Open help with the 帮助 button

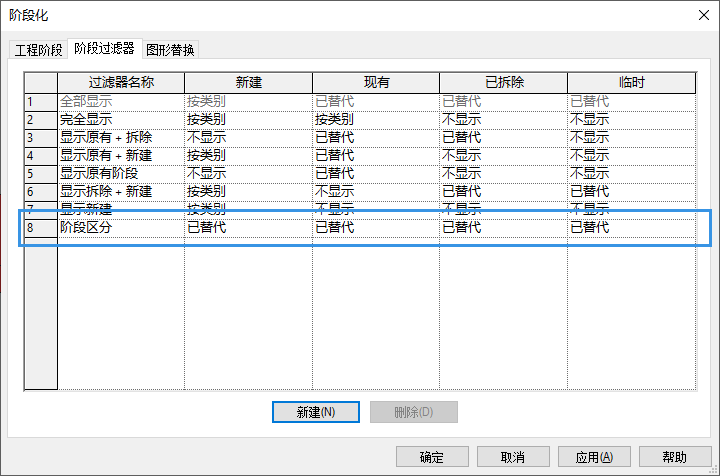[x=675, y=457]
